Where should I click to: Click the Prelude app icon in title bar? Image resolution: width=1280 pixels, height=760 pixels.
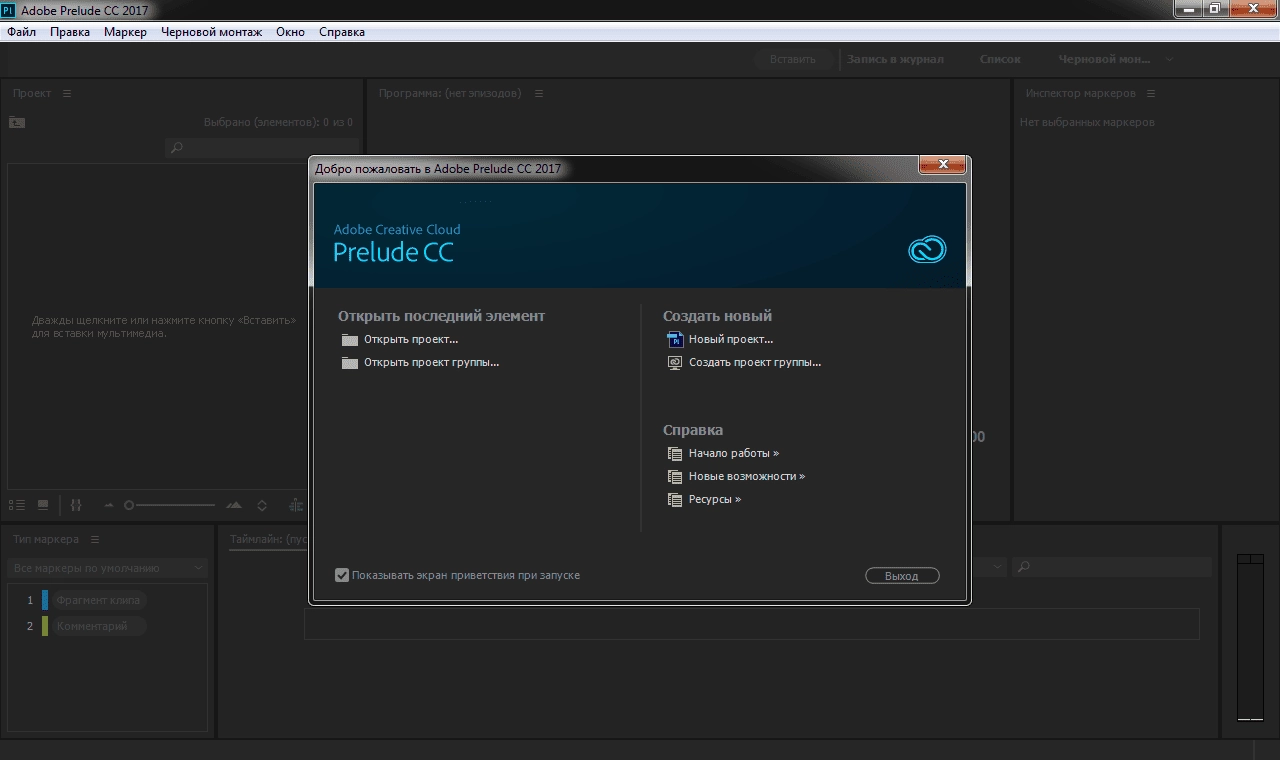(9, 10)
